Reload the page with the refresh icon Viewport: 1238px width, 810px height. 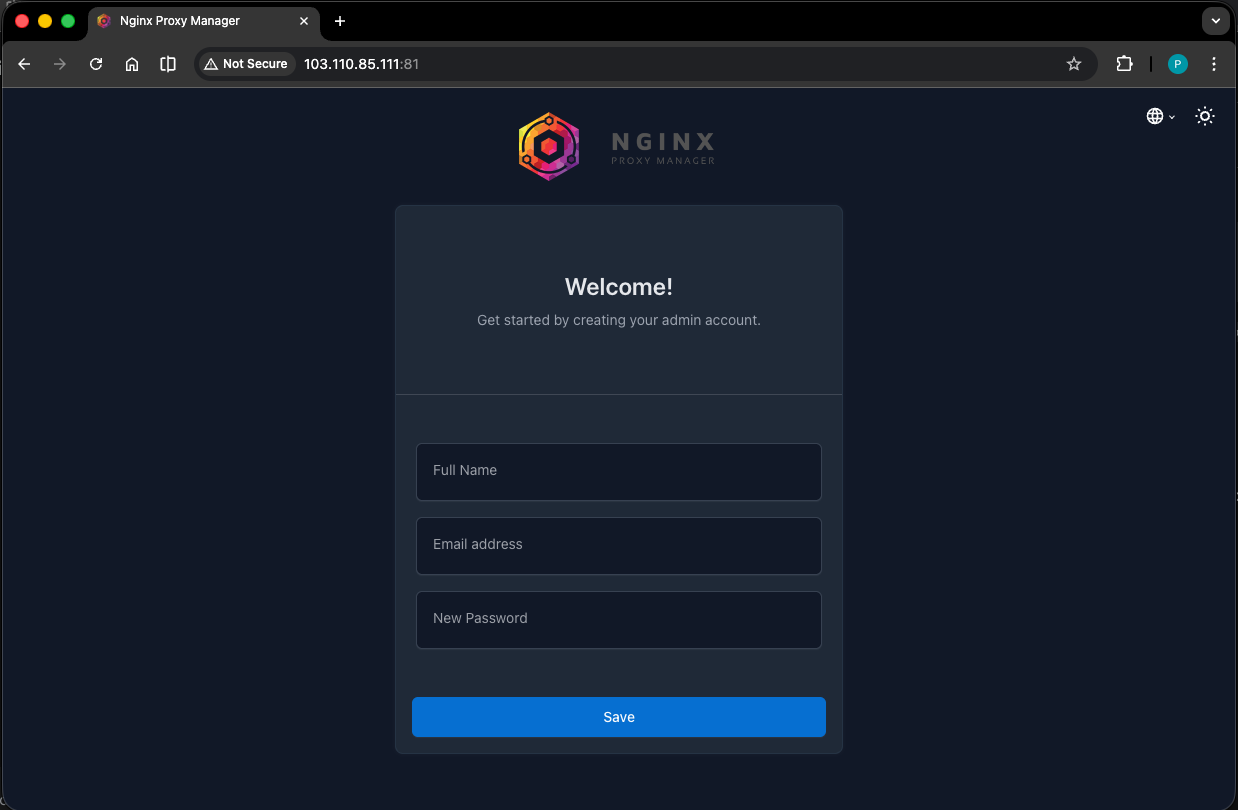coord(96,64)
